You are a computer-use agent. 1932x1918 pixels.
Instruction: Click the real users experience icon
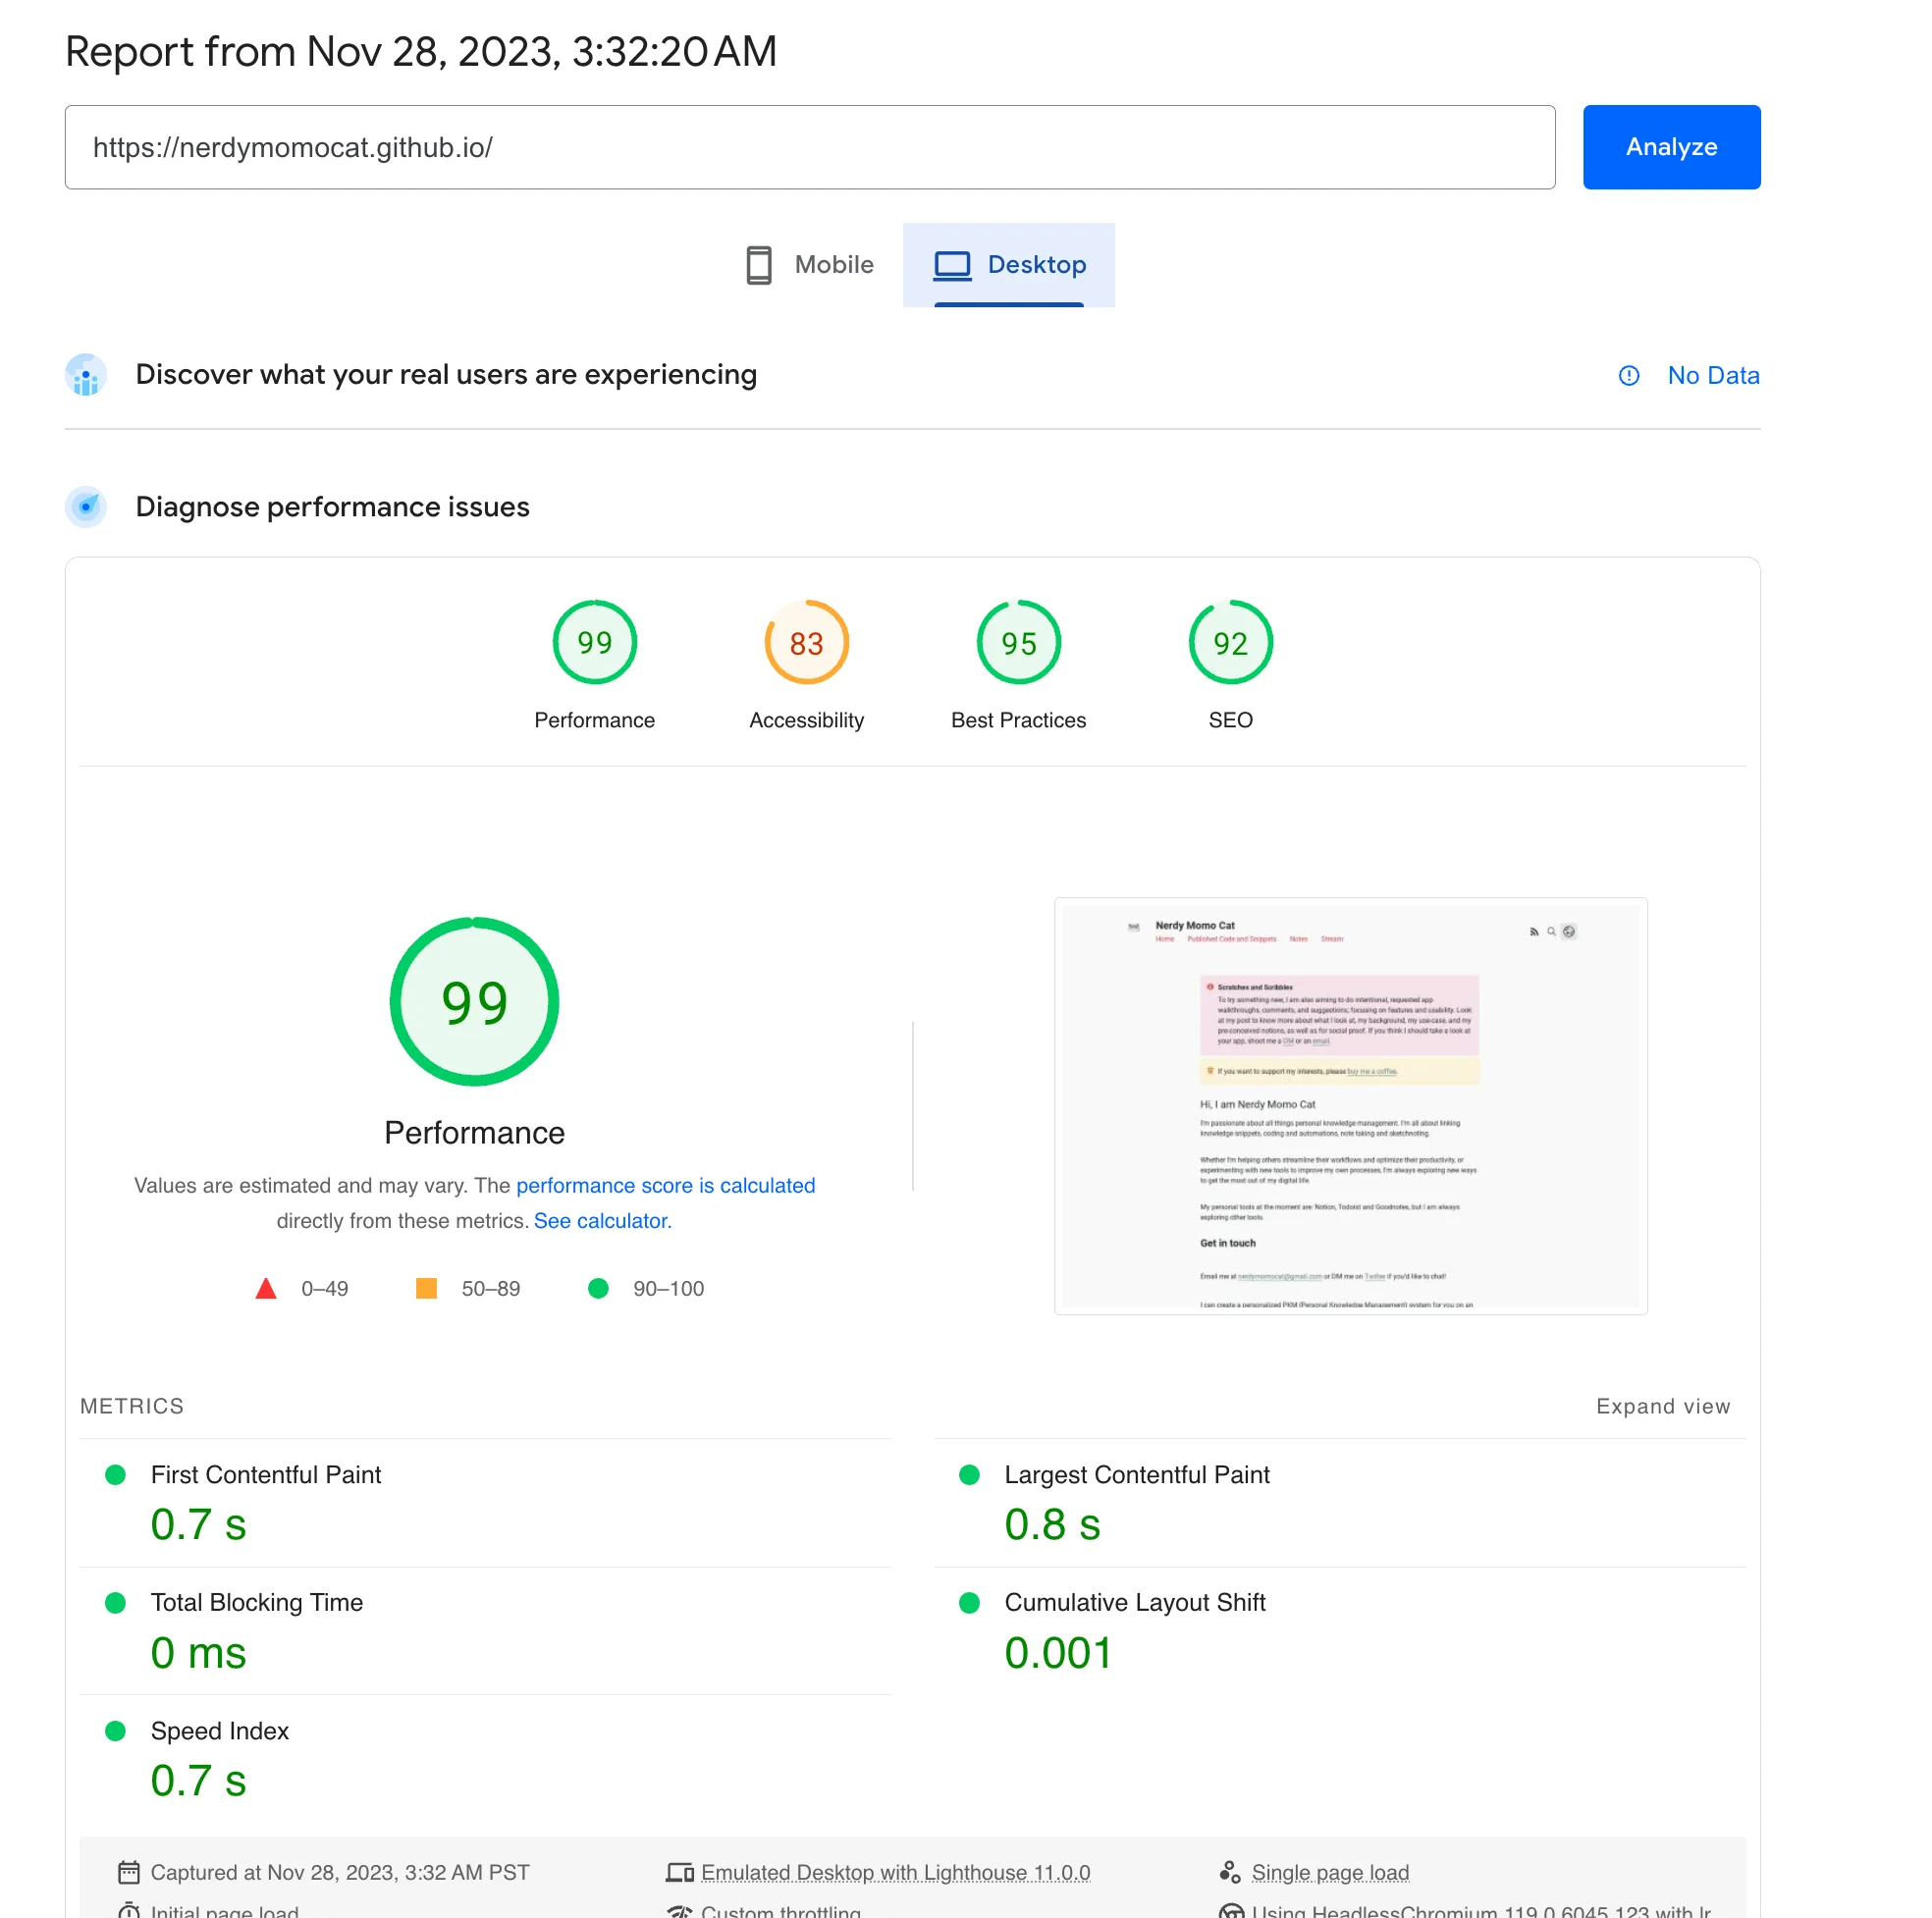[86, 375]
